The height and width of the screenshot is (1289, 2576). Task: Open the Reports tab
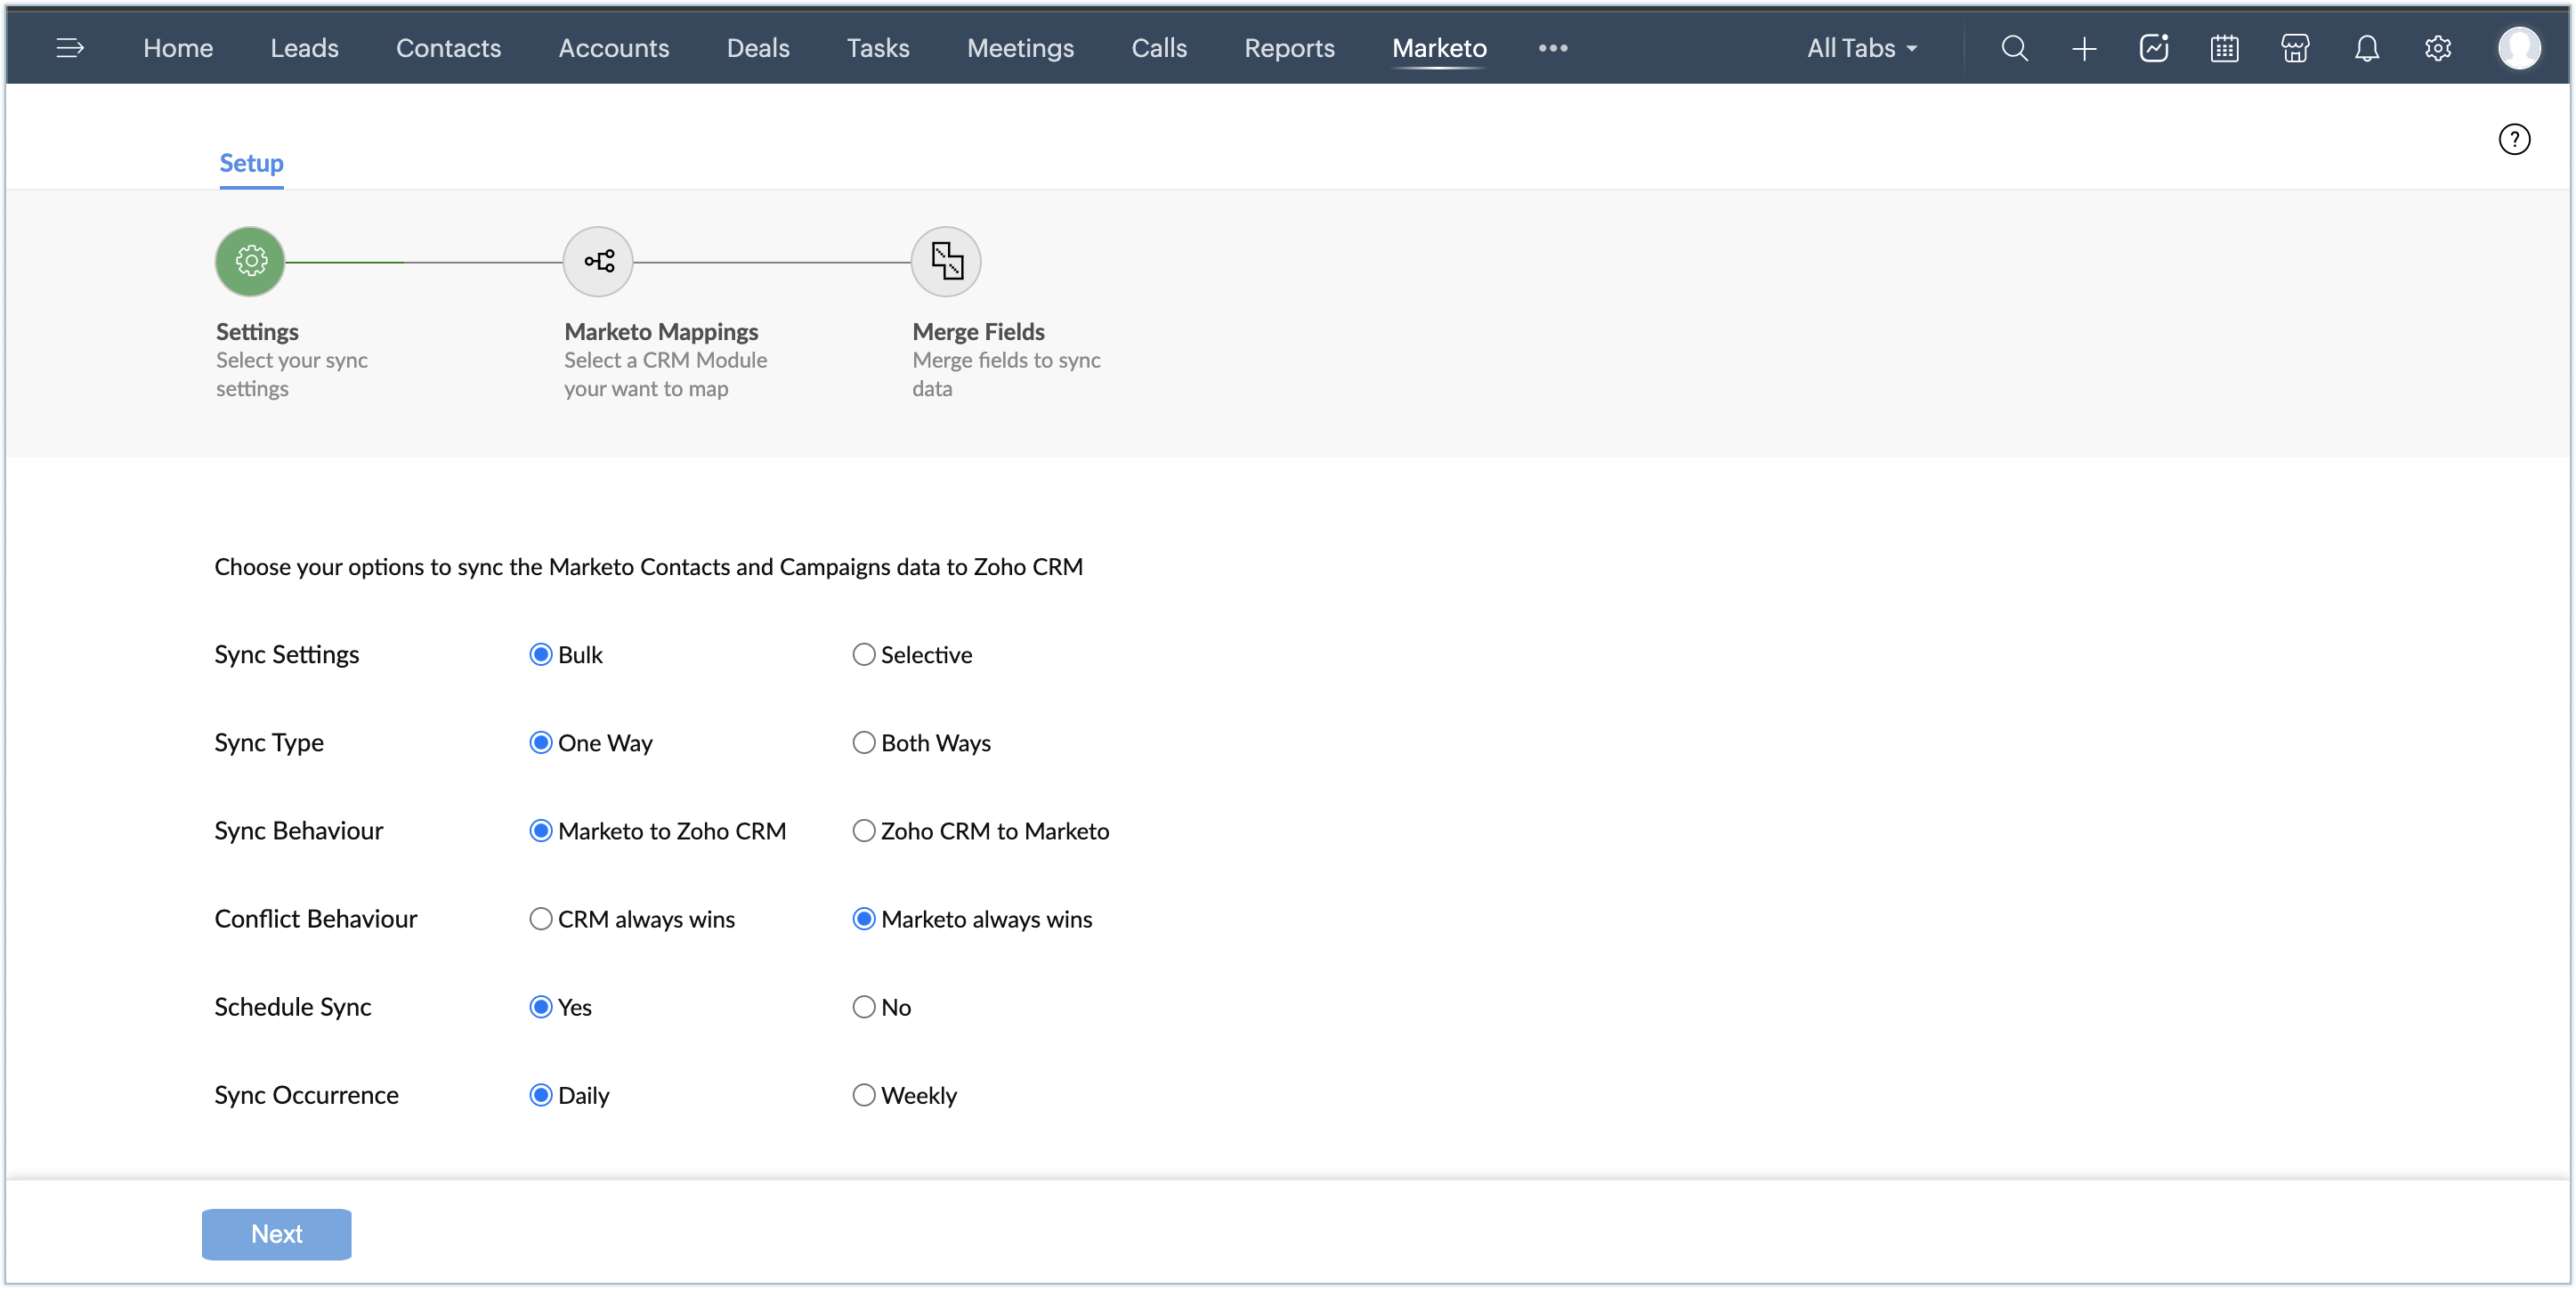1289,48
